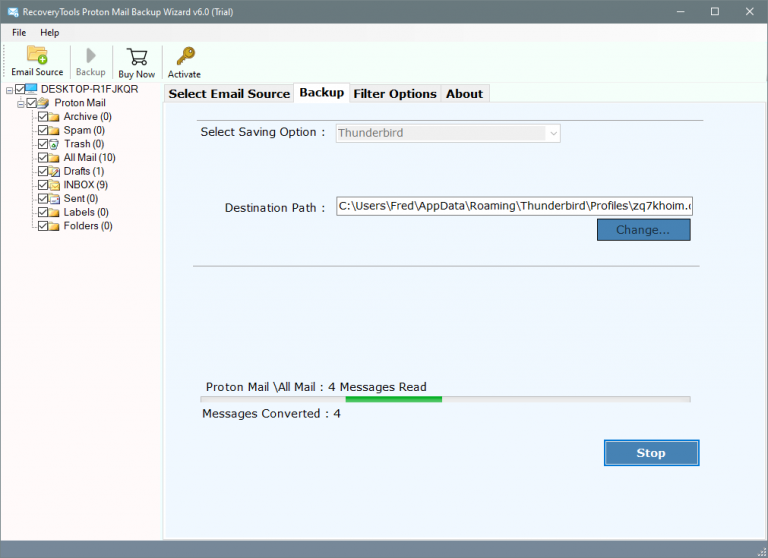Select the Trash (0) tree label
This screenshot has width=768, height=558.
[x=84, y=144]
